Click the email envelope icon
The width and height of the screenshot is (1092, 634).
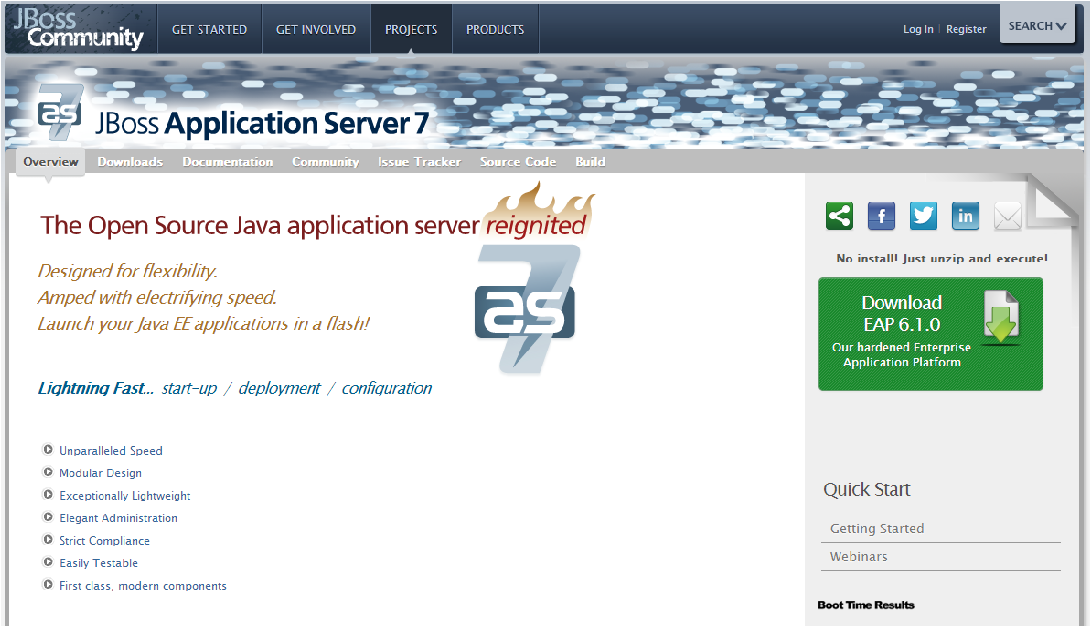coord(1007,215)
